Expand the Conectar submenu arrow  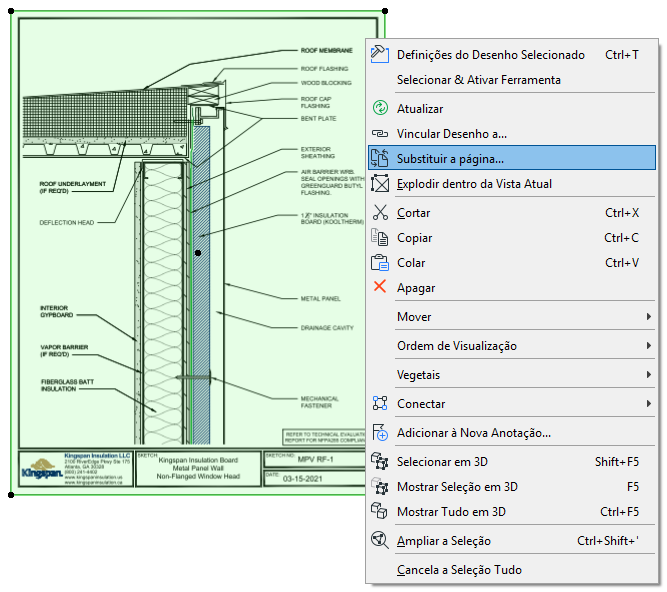coord(649,404)
